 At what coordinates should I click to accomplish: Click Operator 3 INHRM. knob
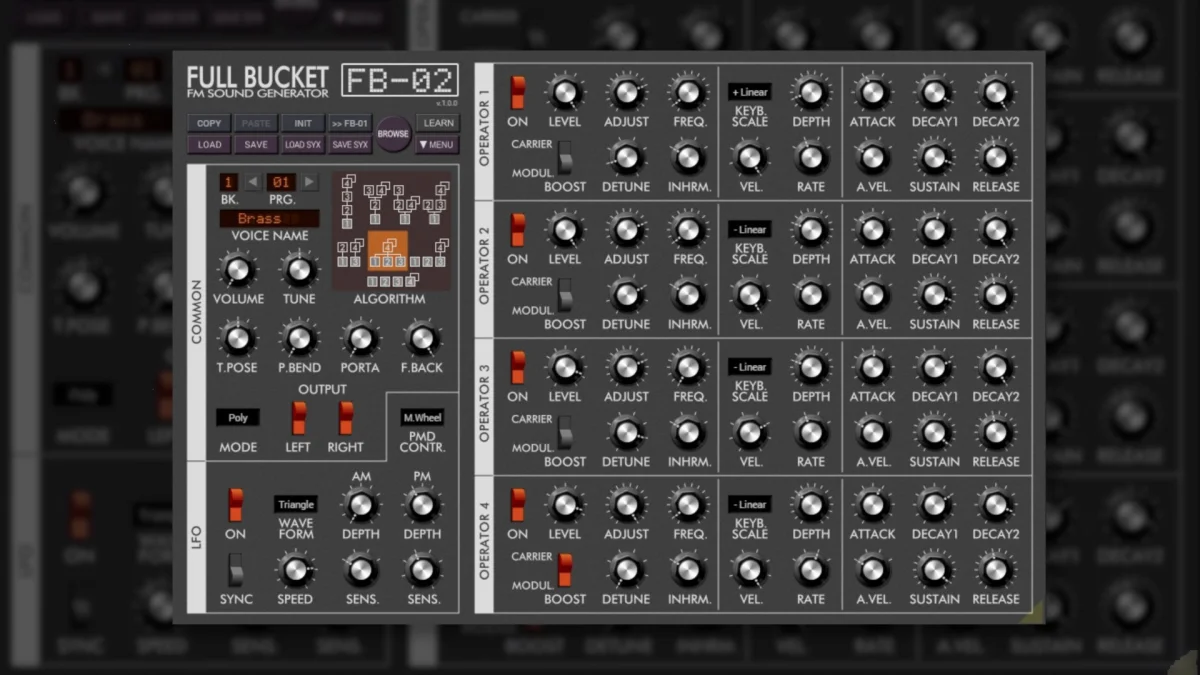(688, 433)
